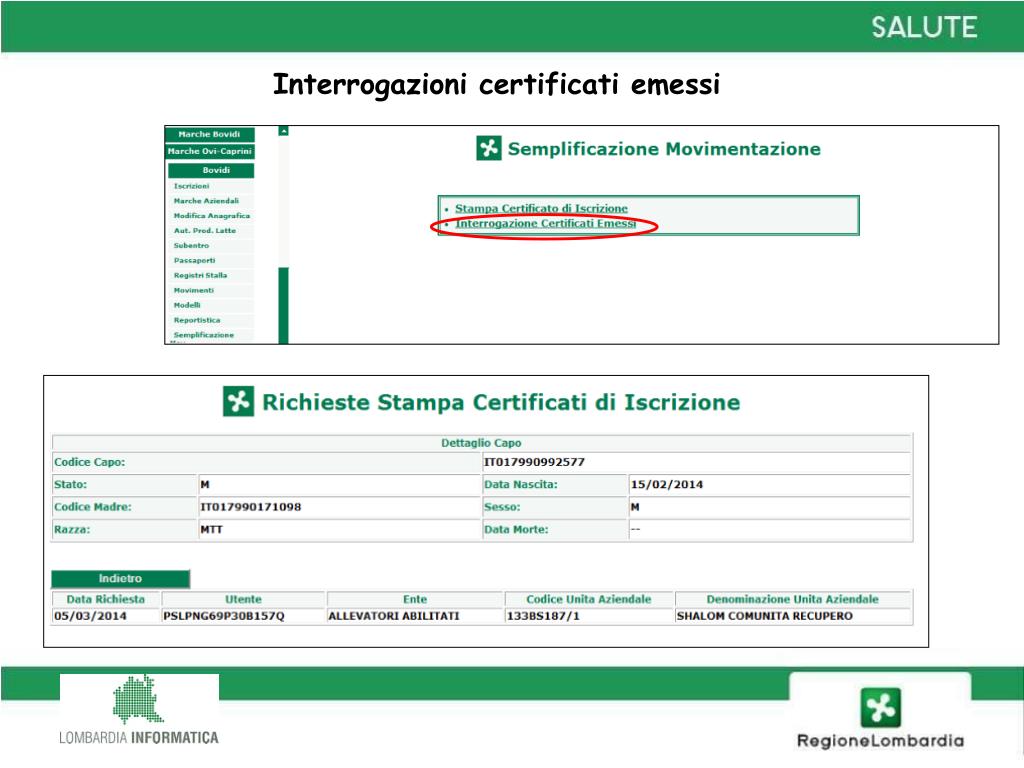The height and width of the screenshot is (768, 1024).
Task: Open Modifica Anagrafica sidebar item
Action: click(x=211, y=216)
